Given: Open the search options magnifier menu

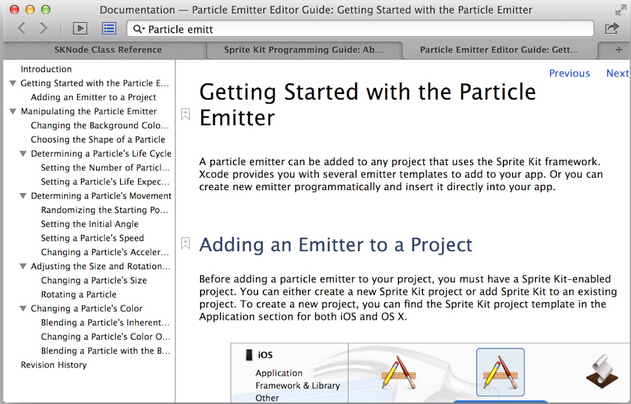Looking at the screenshot, I should coord(138,29).
